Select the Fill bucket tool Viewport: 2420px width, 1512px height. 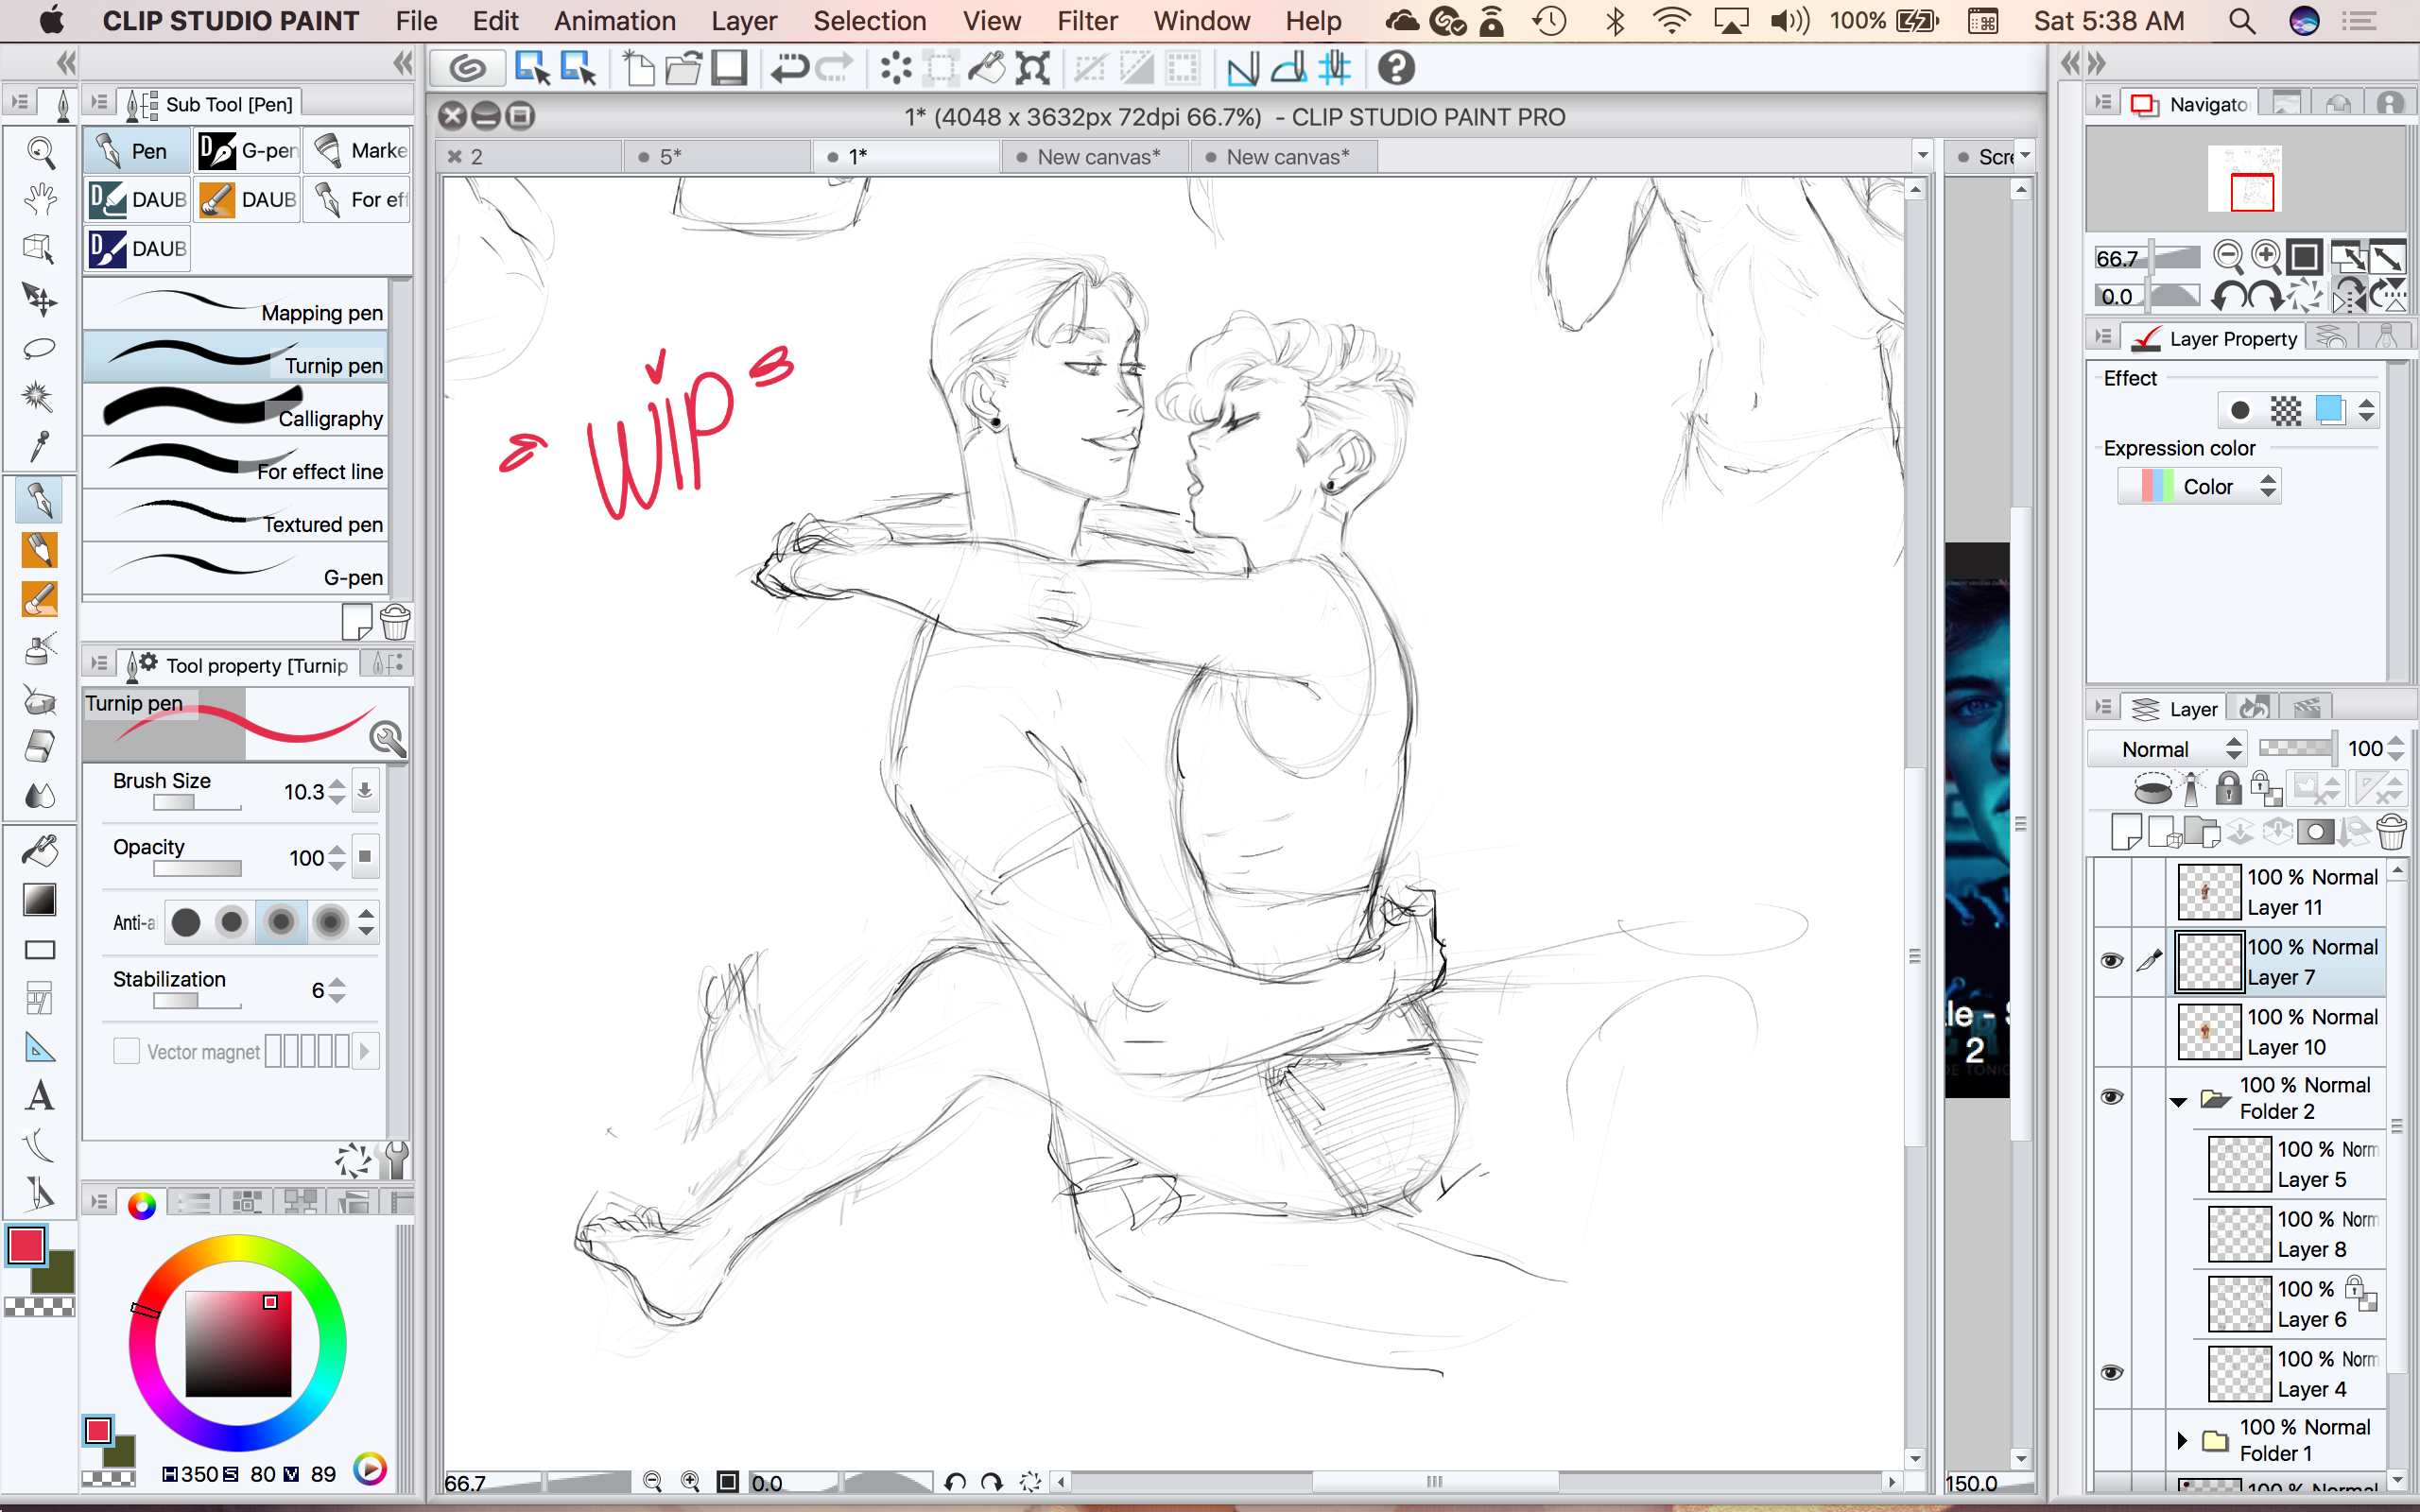click(40, 851)
